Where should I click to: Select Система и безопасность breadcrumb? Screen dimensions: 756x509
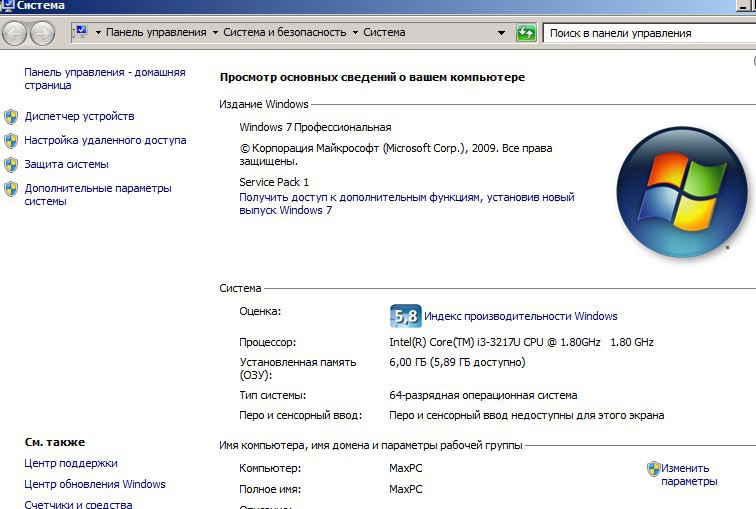284,32
